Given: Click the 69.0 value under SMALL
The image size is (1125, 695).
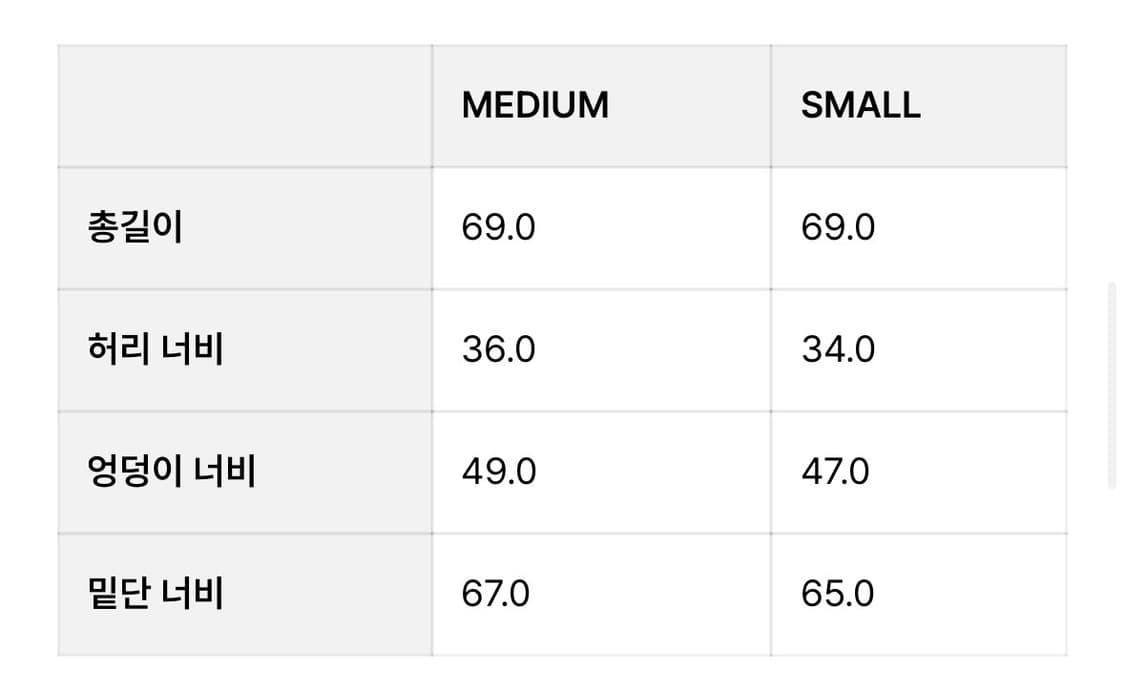Looking at the screenshot, I should click(x=837, y=228).
